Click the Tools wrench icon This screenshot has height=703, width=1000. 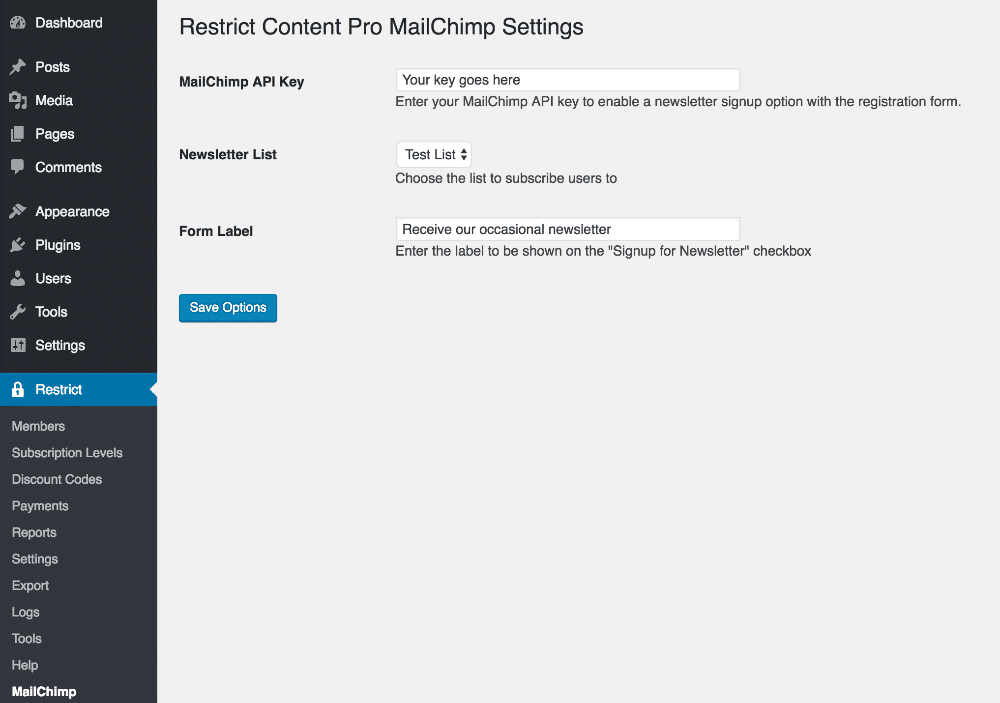(x=18, y=312)
